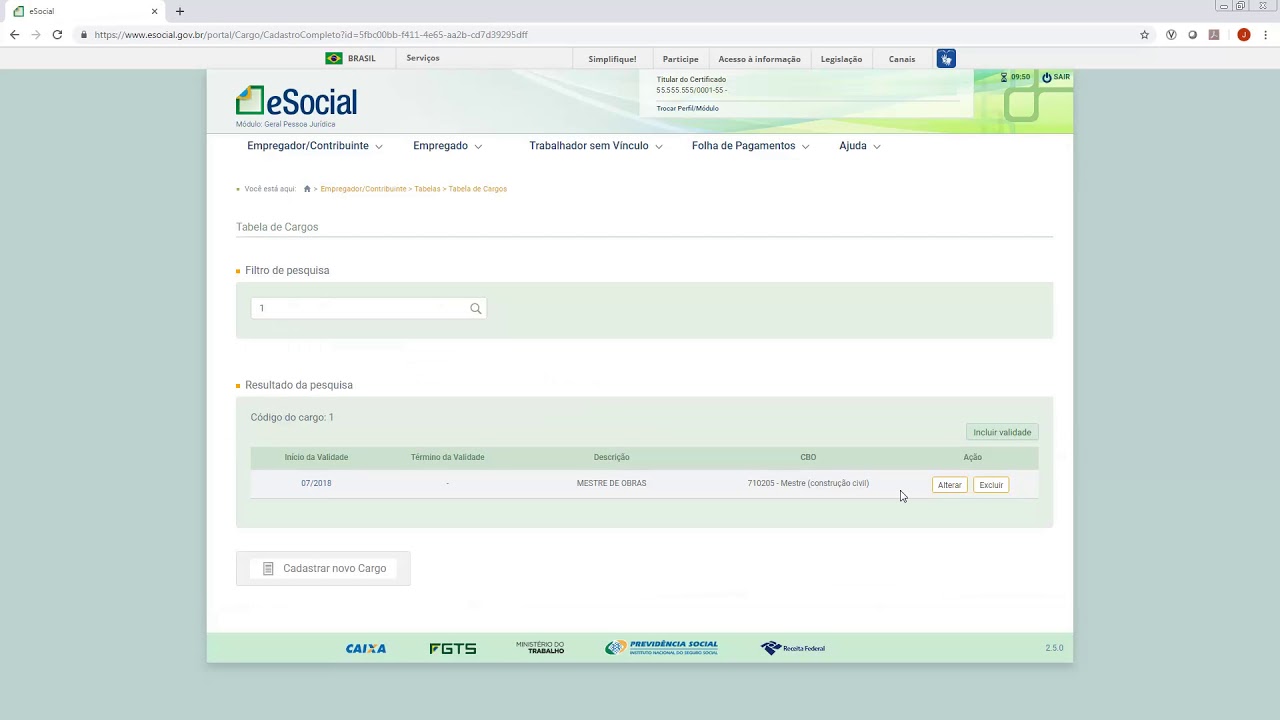1280x720 pixels.
Task: Click the FGTS logo in footer
Action: coord(453,649)
